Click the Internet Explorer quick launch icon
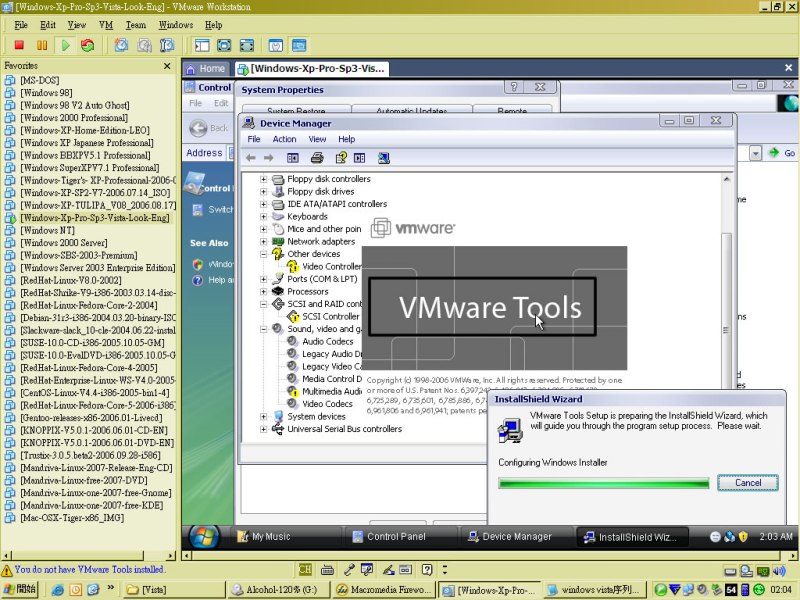The height and width of the screenshot is (600, 800). click(58, 590)
